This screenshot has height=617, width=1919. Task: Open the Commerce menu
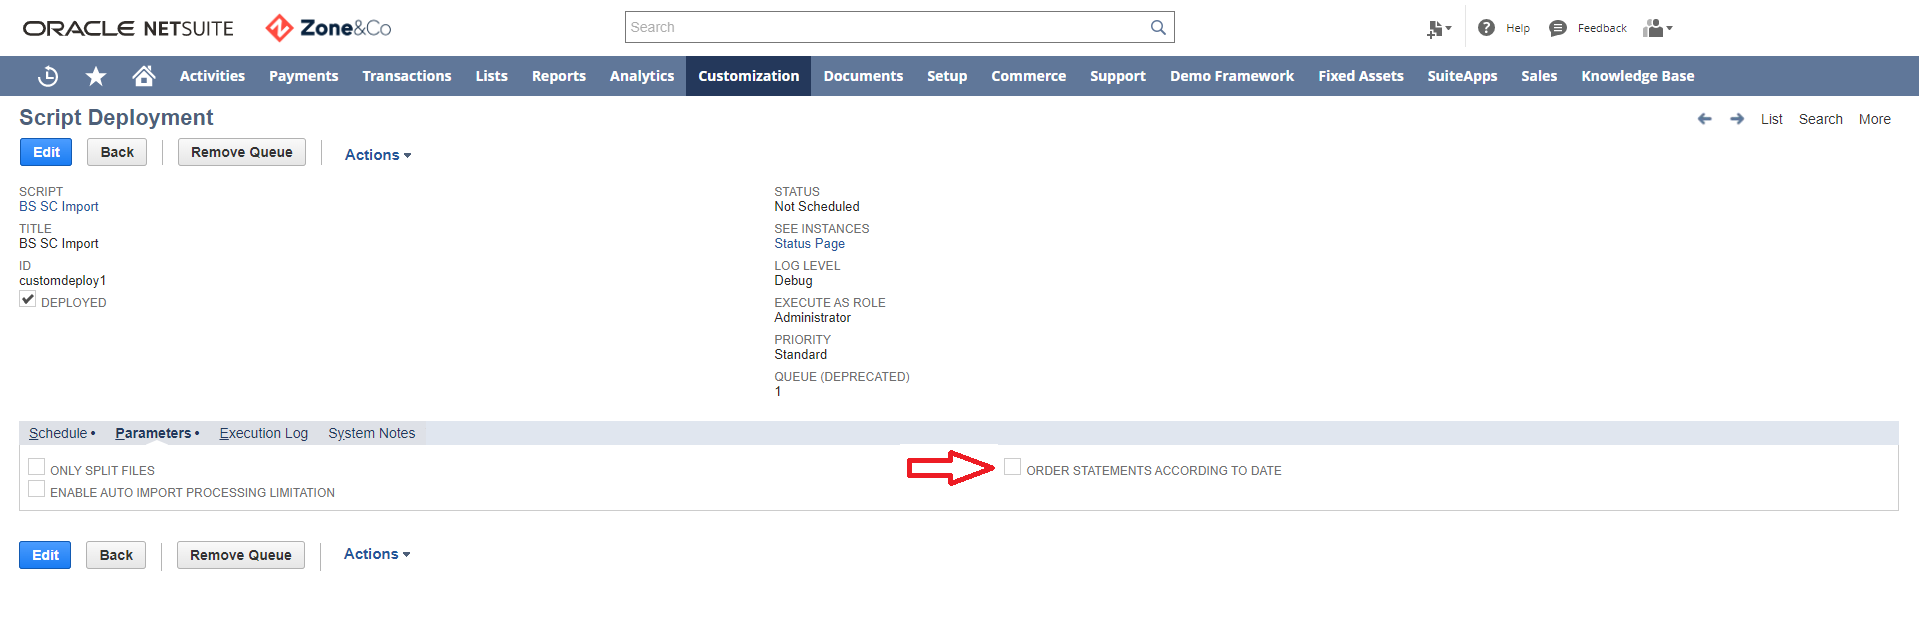(x=1029, y=76)
